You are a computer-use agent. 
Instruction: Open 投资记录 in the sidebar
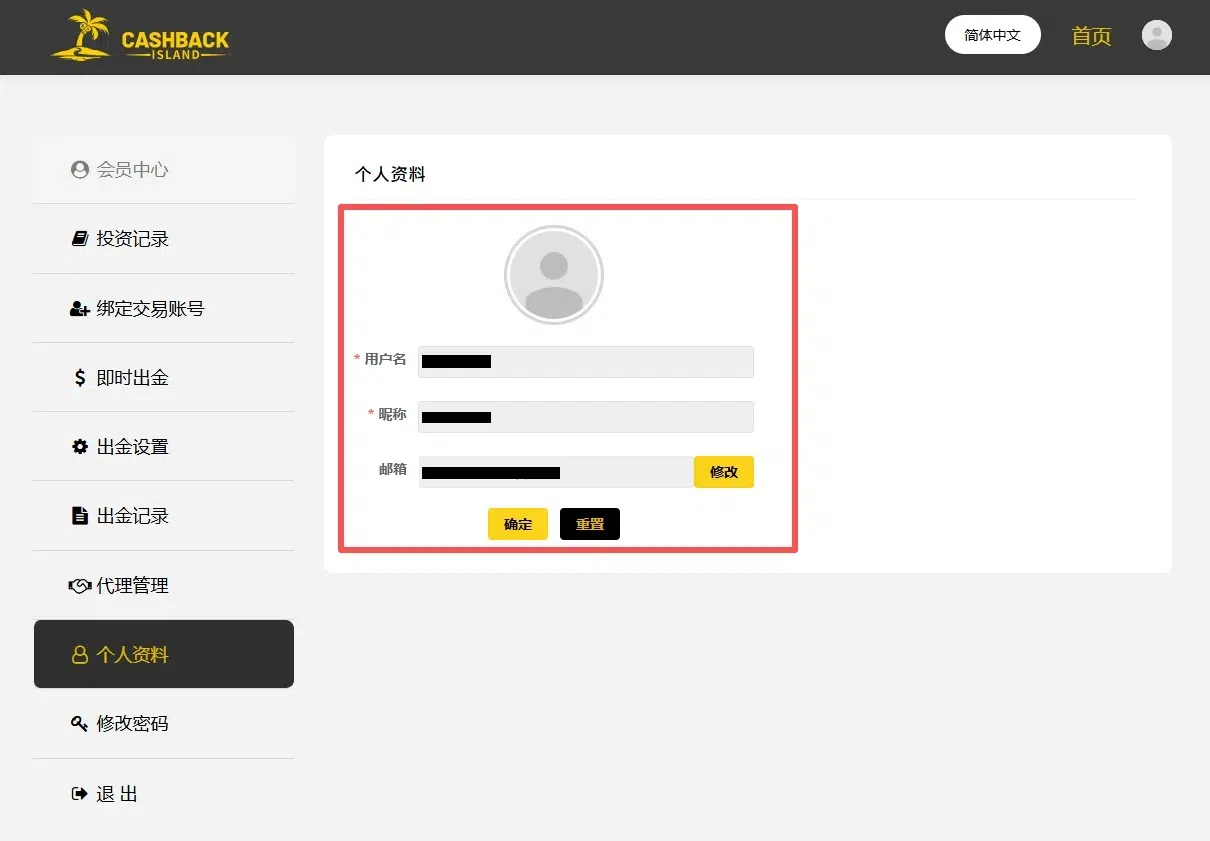point(164,239)
